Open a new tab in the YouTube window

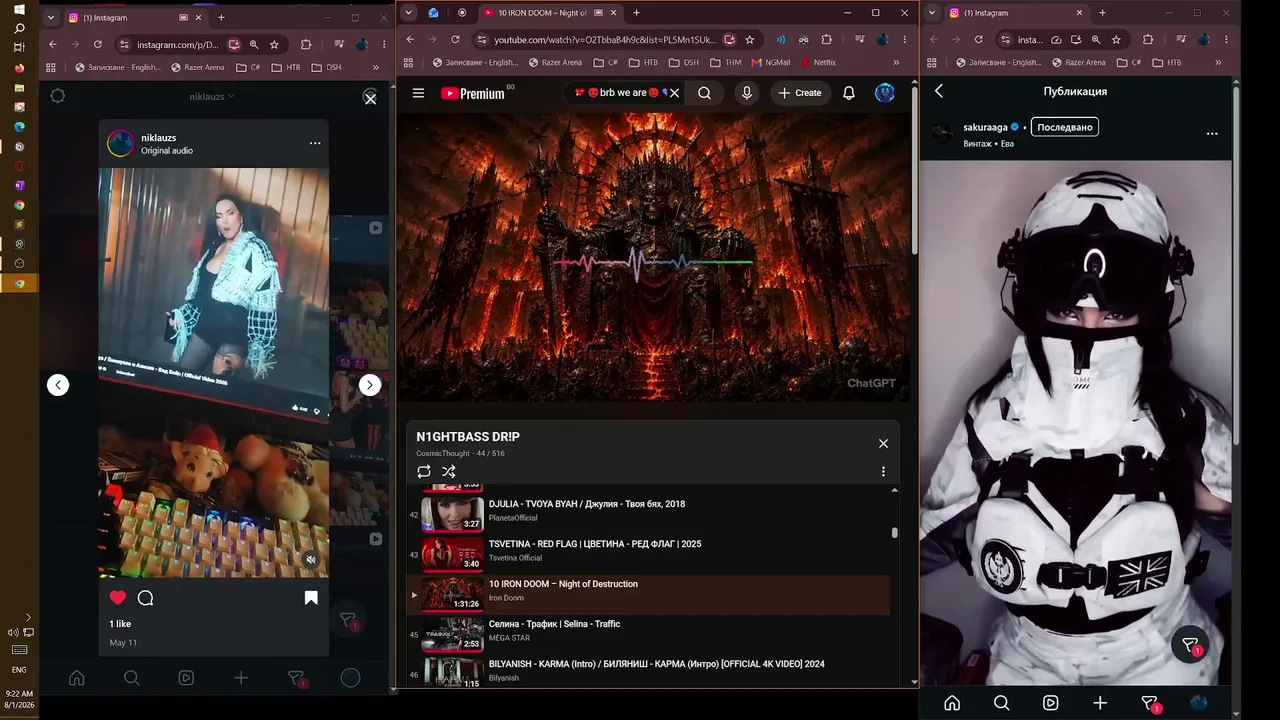pos(636,13)
